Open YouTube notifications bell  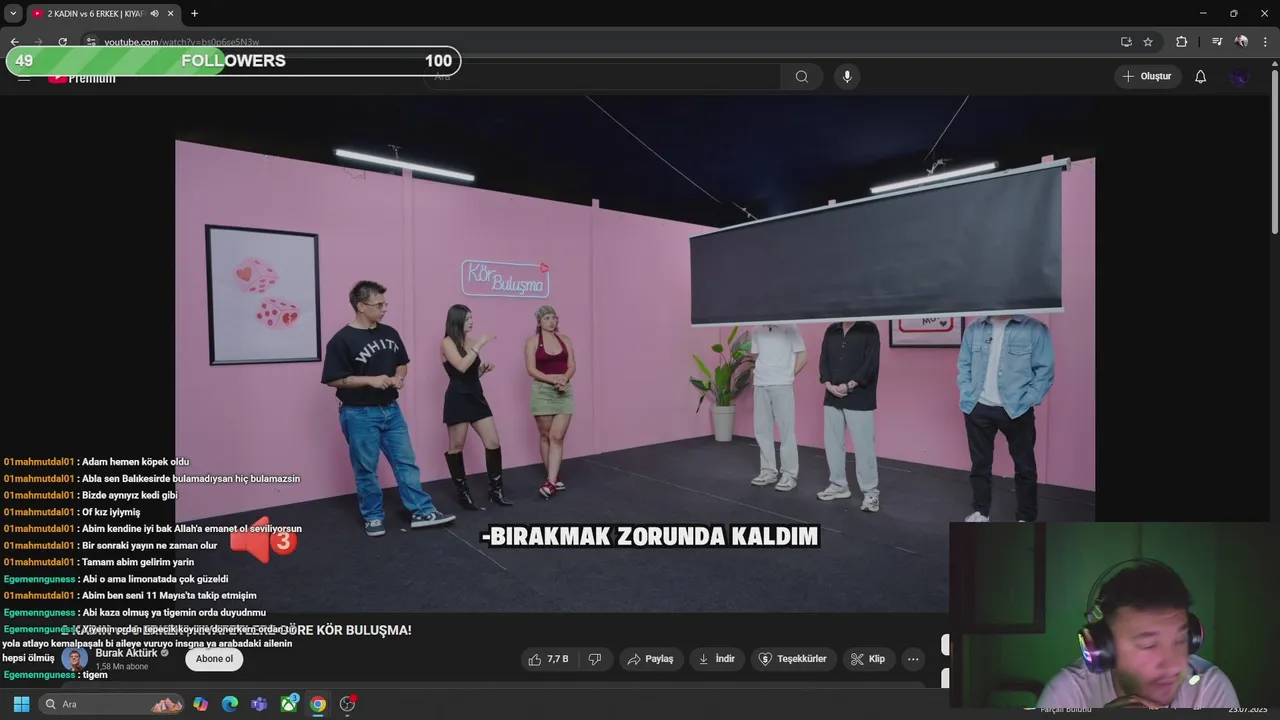coord(1201,77)
